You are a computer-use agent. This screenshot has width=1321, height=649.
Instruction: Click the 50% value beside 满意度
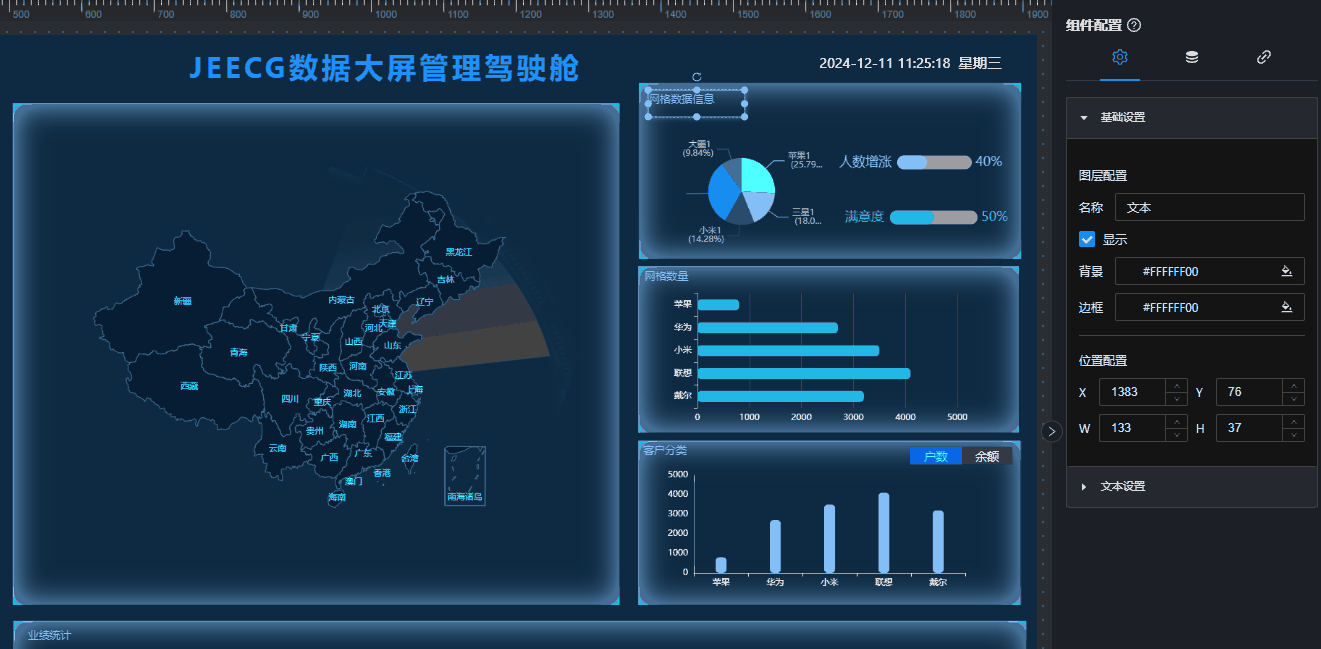click(x=994, y=216)
